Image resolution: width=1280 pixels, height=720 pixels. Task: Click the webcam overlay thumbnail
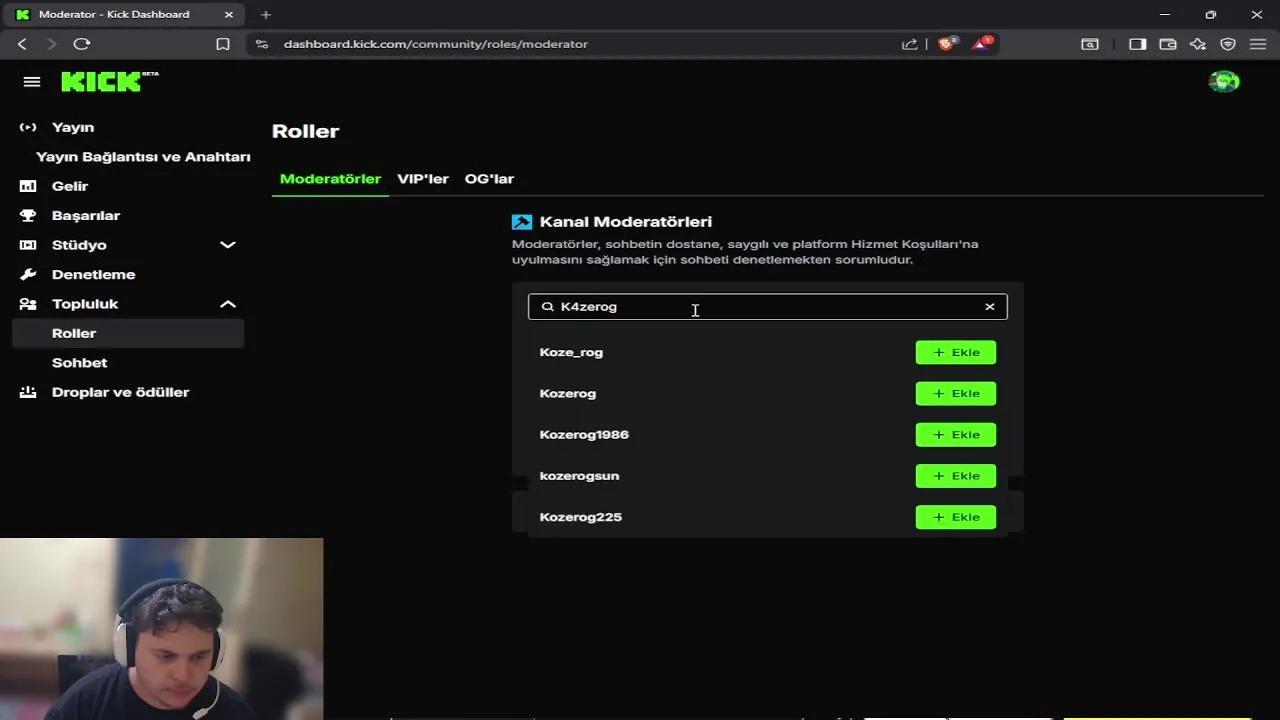[x=161, y=629]
